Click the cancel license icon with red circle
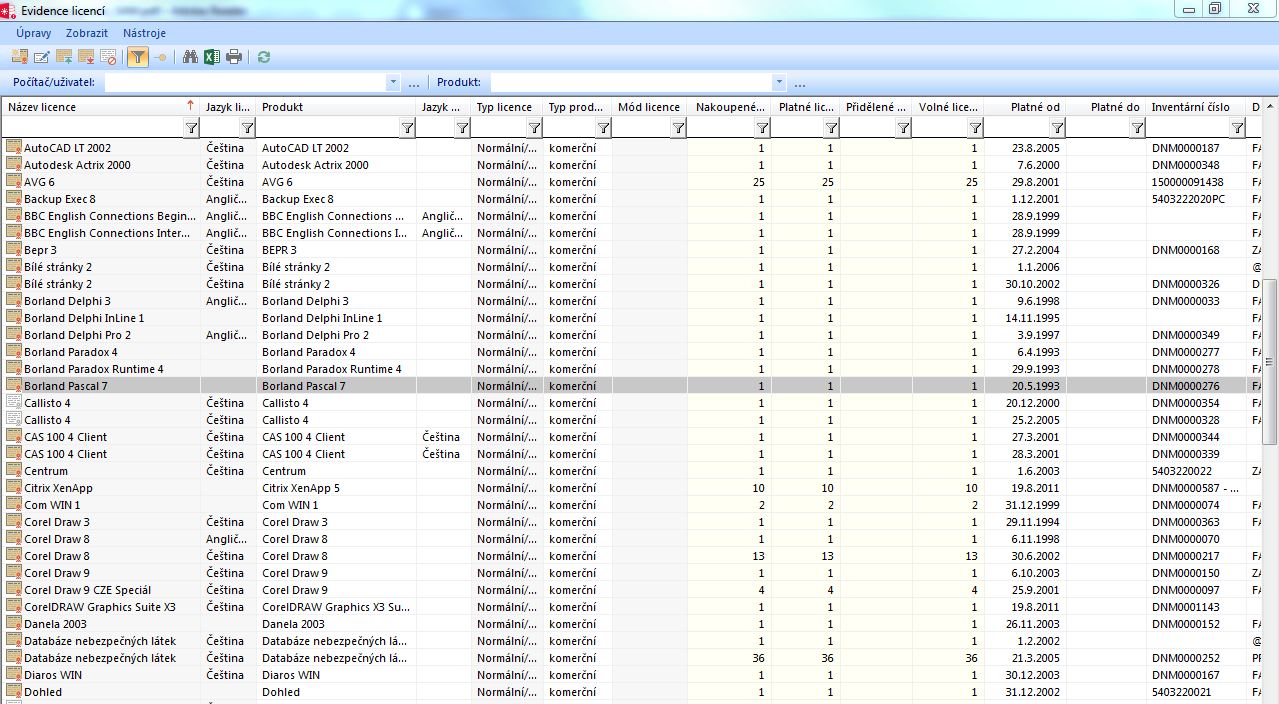Screen dimensions: 1279x704 click(108, 57)
